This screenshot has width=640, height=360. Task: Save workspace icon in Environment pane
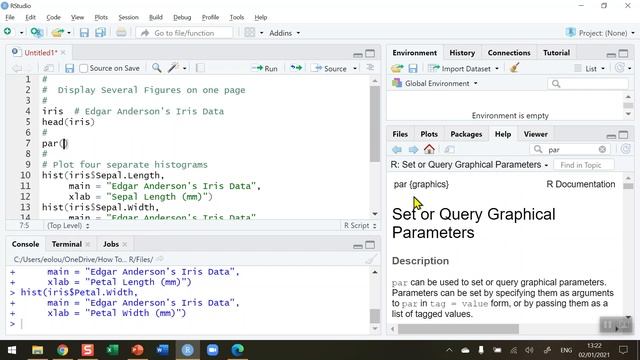coord(413,68)
